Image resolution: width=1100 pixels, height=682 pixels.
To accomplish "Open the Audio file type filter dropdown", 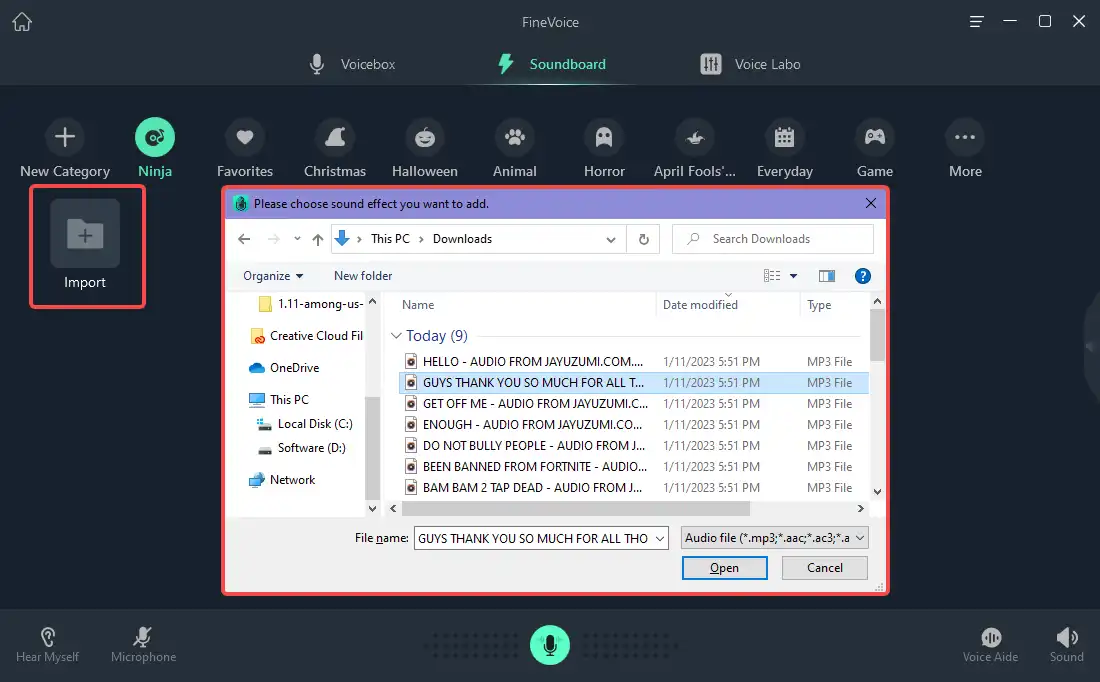I will (774, 538).
